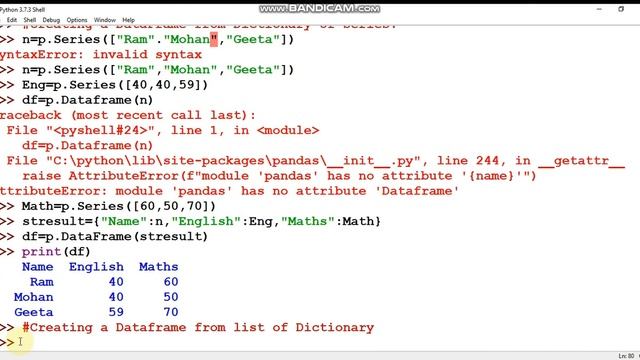
Task: Click the line "df=p.DataFrame(stresult)"
Action: (115, 236)
